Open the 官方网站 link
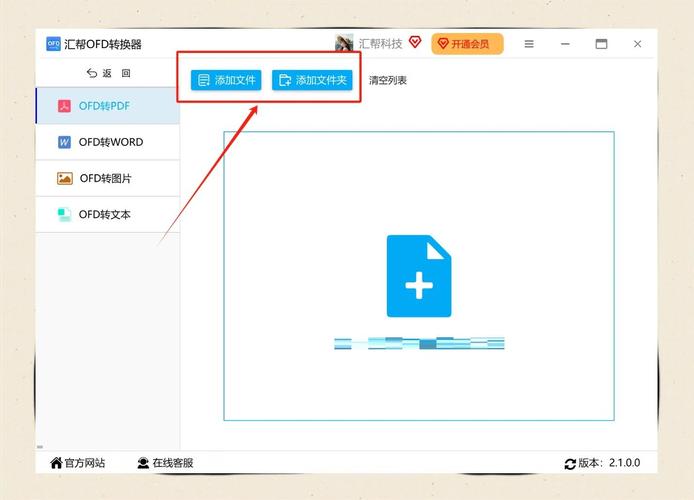The image size is (694, 500). coord(78,463)
